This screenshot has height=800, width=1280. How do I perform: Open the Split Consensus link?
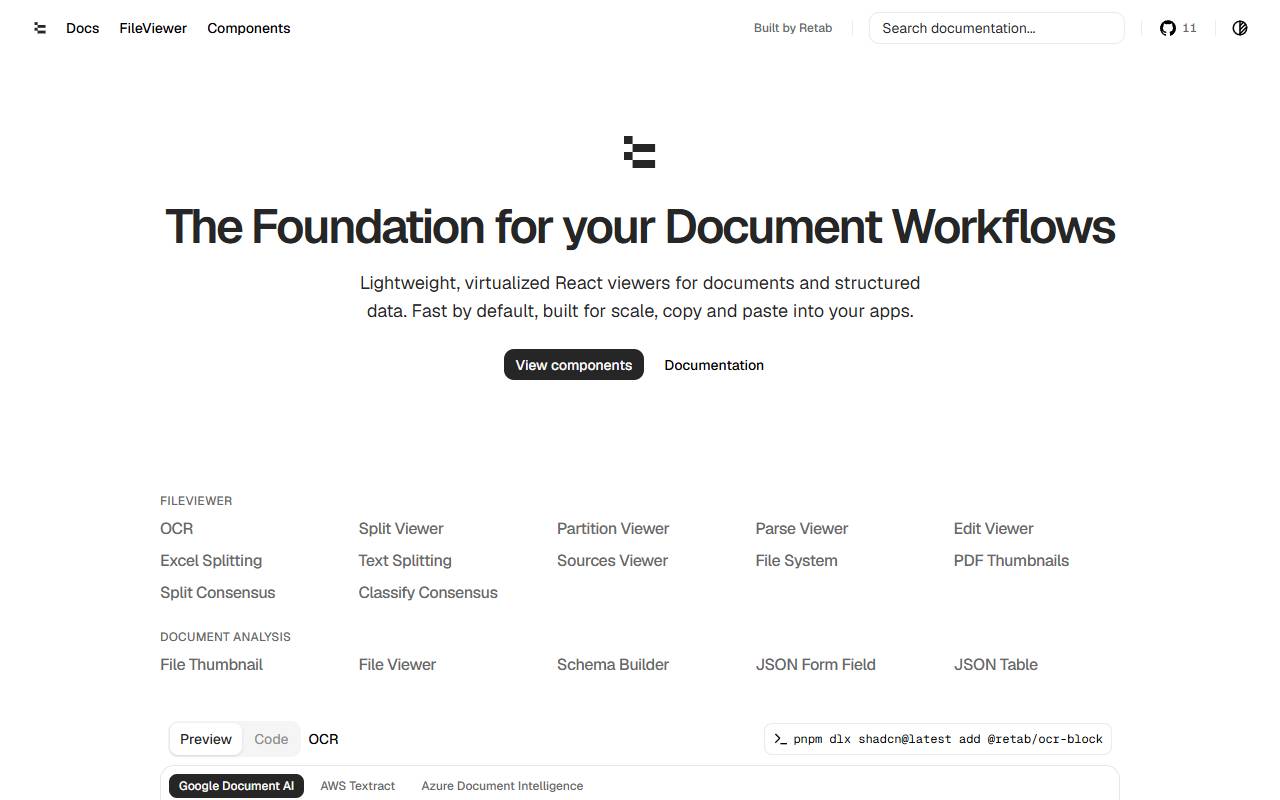click(218, 592)
